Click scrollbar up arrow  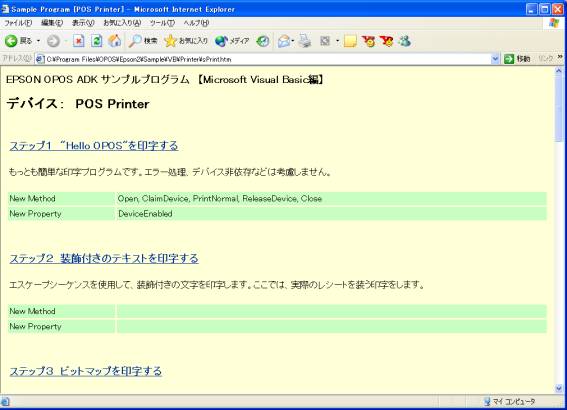point(559,71)
